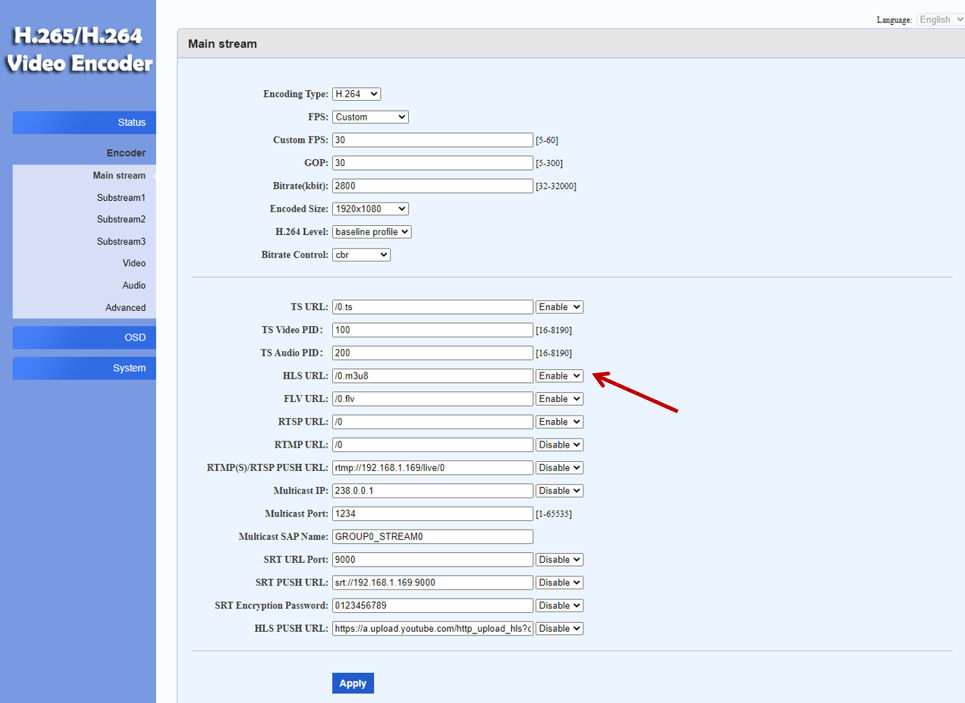Open the SRT PUSH URL Disable dropdown

pos(559,583)
